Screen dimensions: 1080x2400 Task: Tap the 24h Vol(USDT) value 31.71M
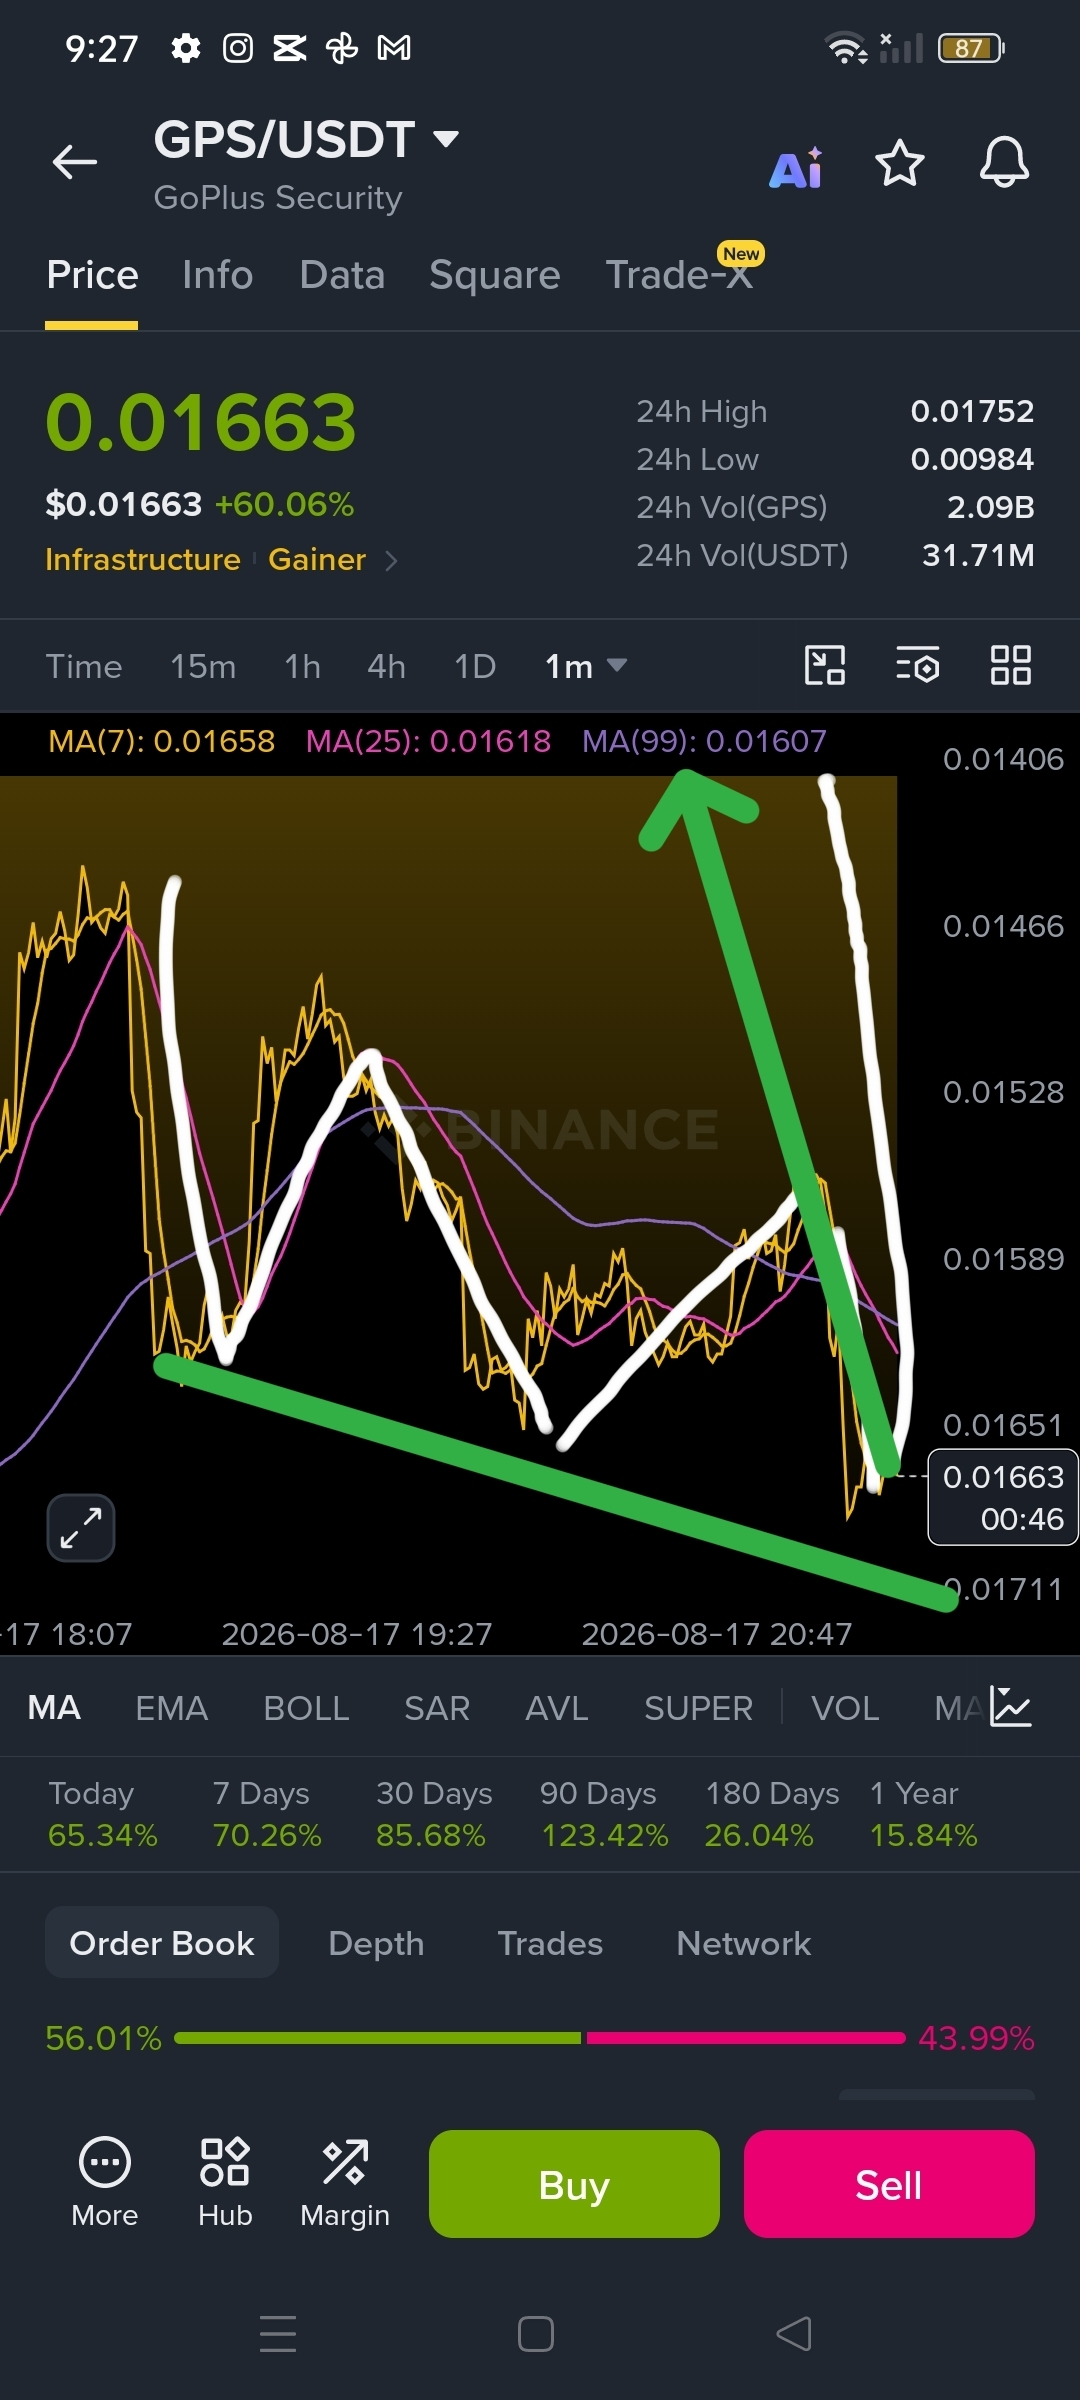tap(978, 555)
